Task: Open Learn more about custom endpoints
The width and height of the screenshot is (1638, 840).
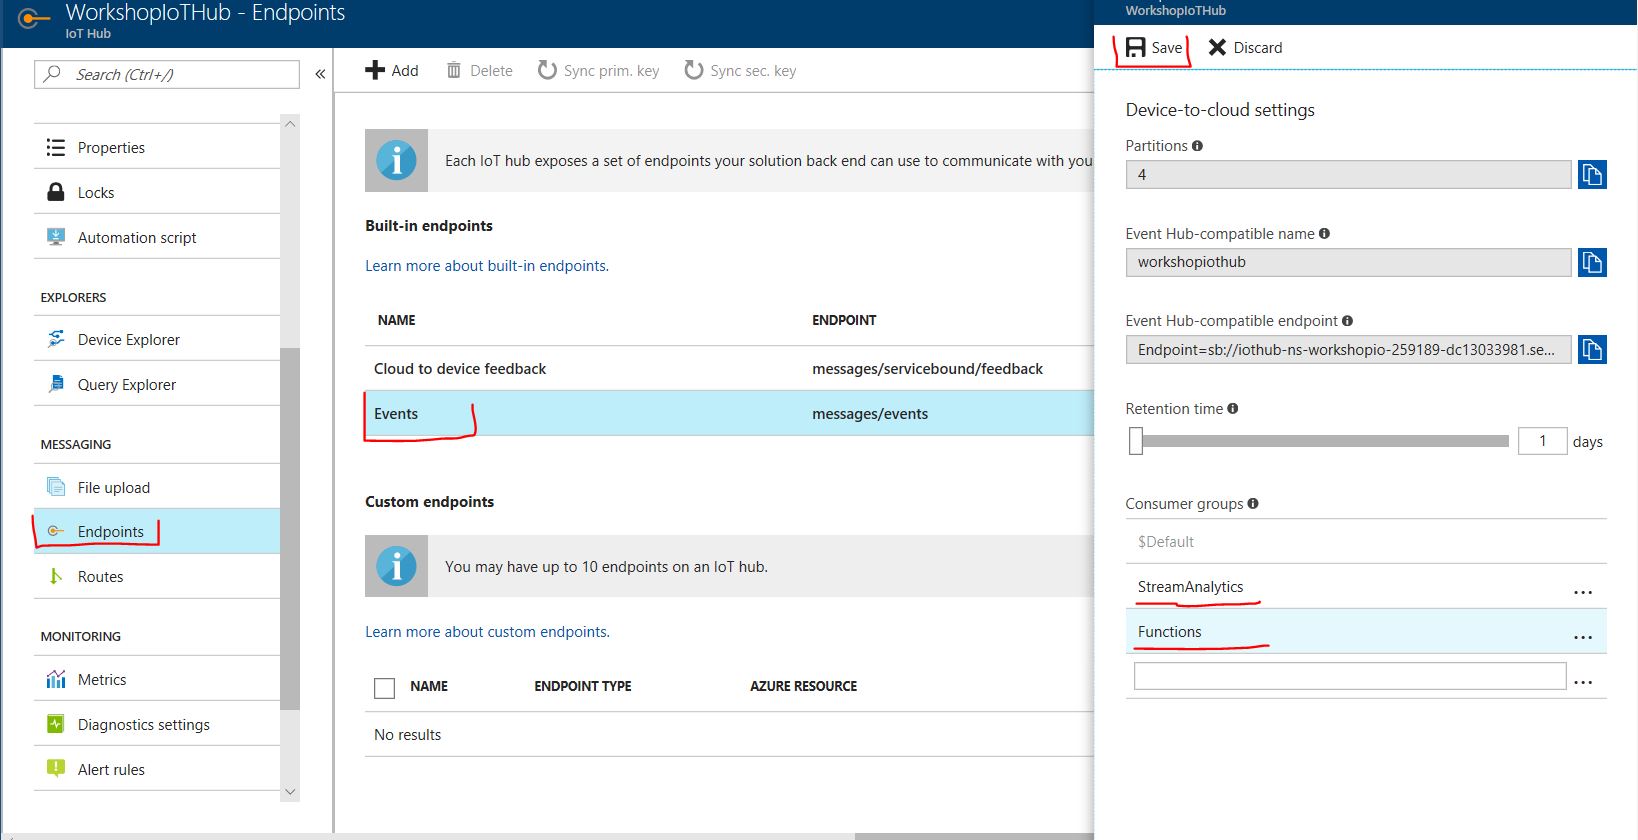Action: (487, 632)
